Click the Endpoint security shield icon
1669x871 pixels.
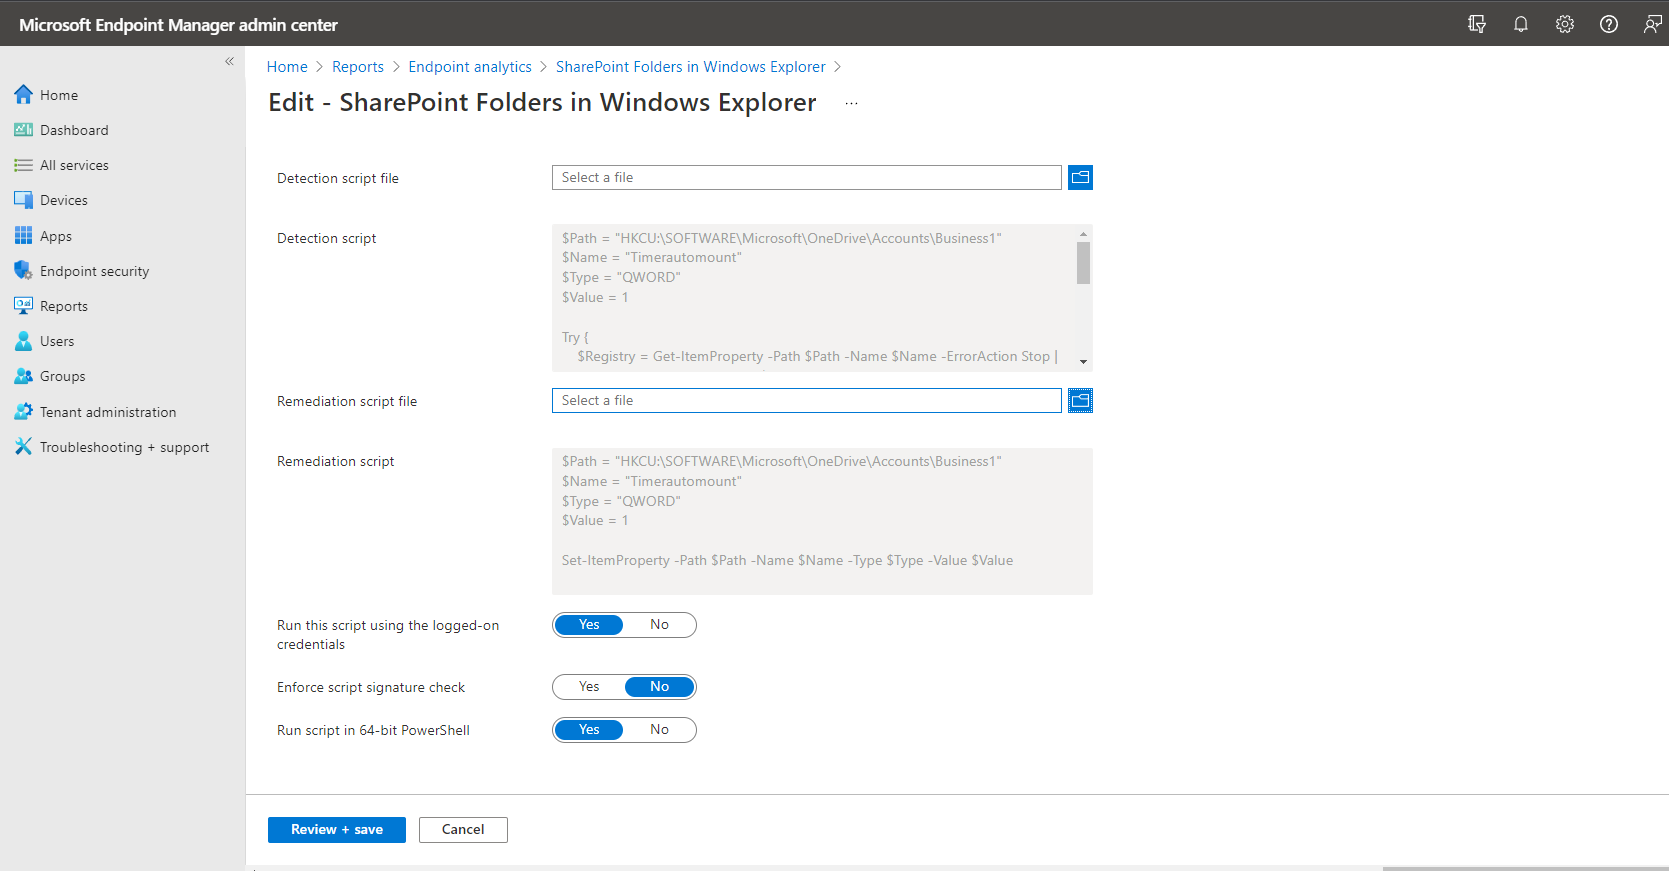pos(24,271)
